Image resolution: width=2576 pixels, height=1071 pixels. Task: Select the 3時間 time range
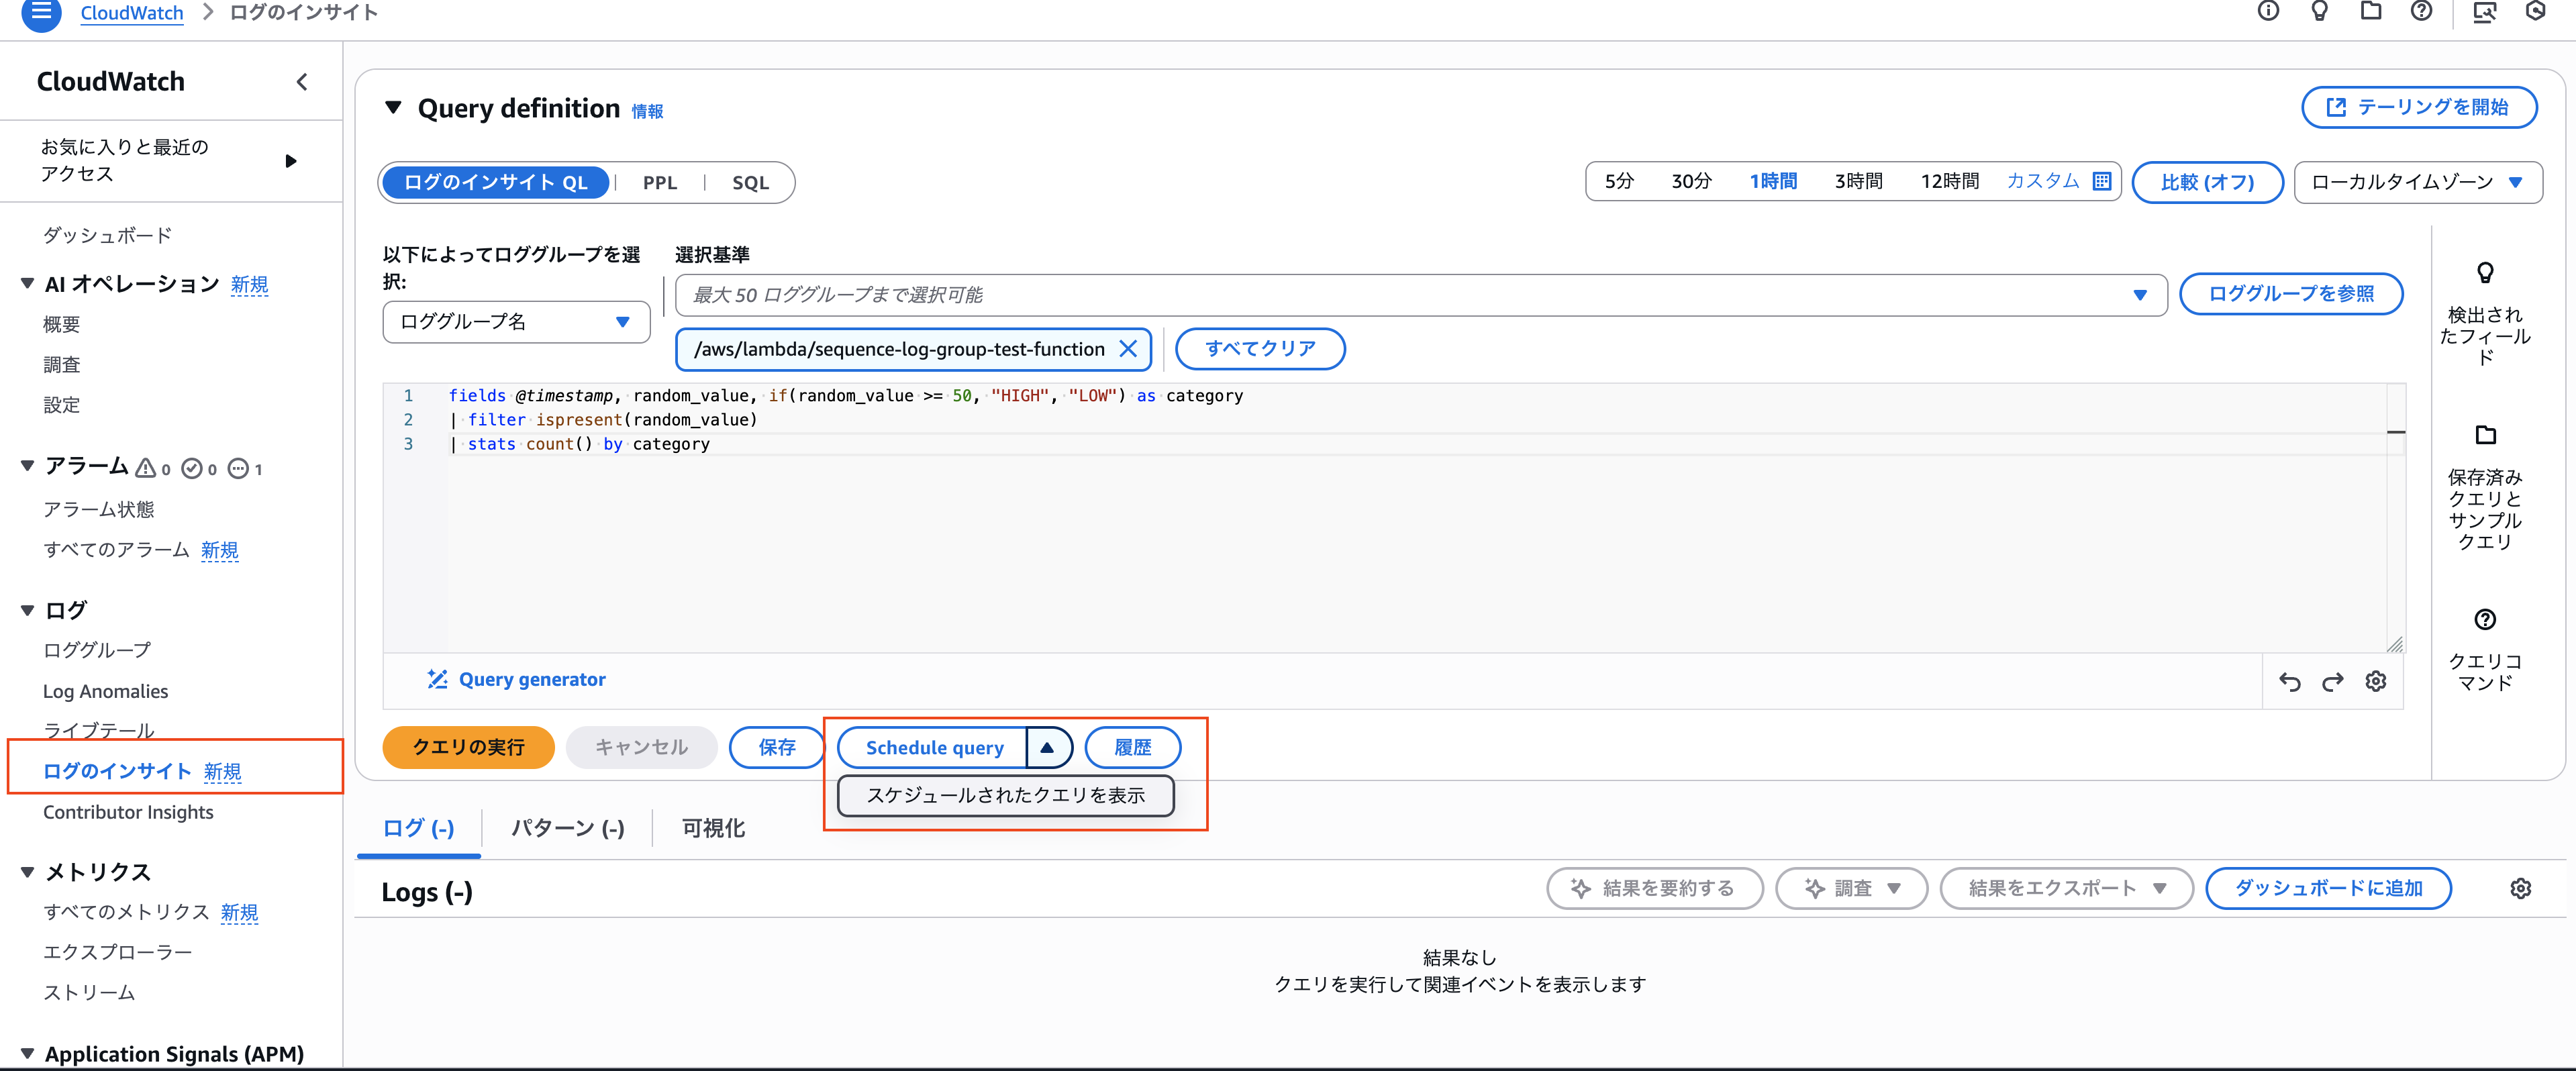pyautogui.click(x=1858, y=182)
